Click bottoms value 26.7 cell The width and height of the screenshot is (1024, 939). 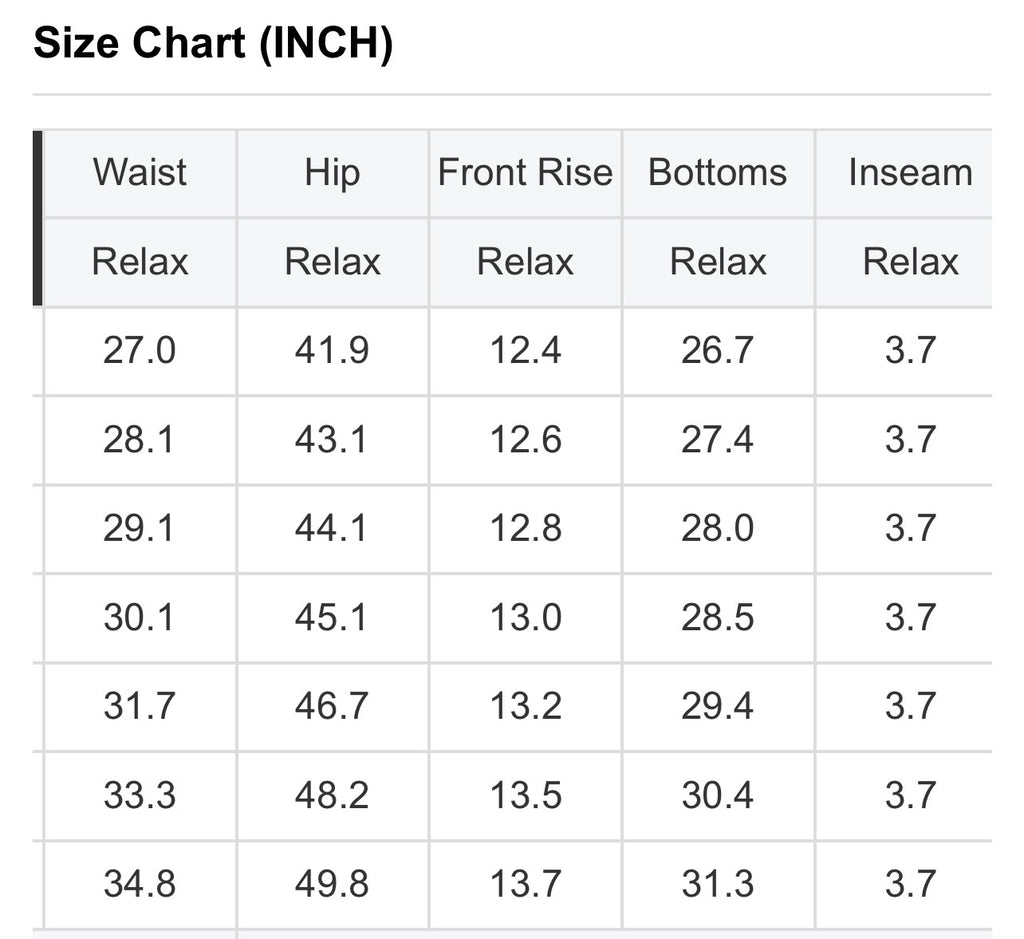point(718,351)
